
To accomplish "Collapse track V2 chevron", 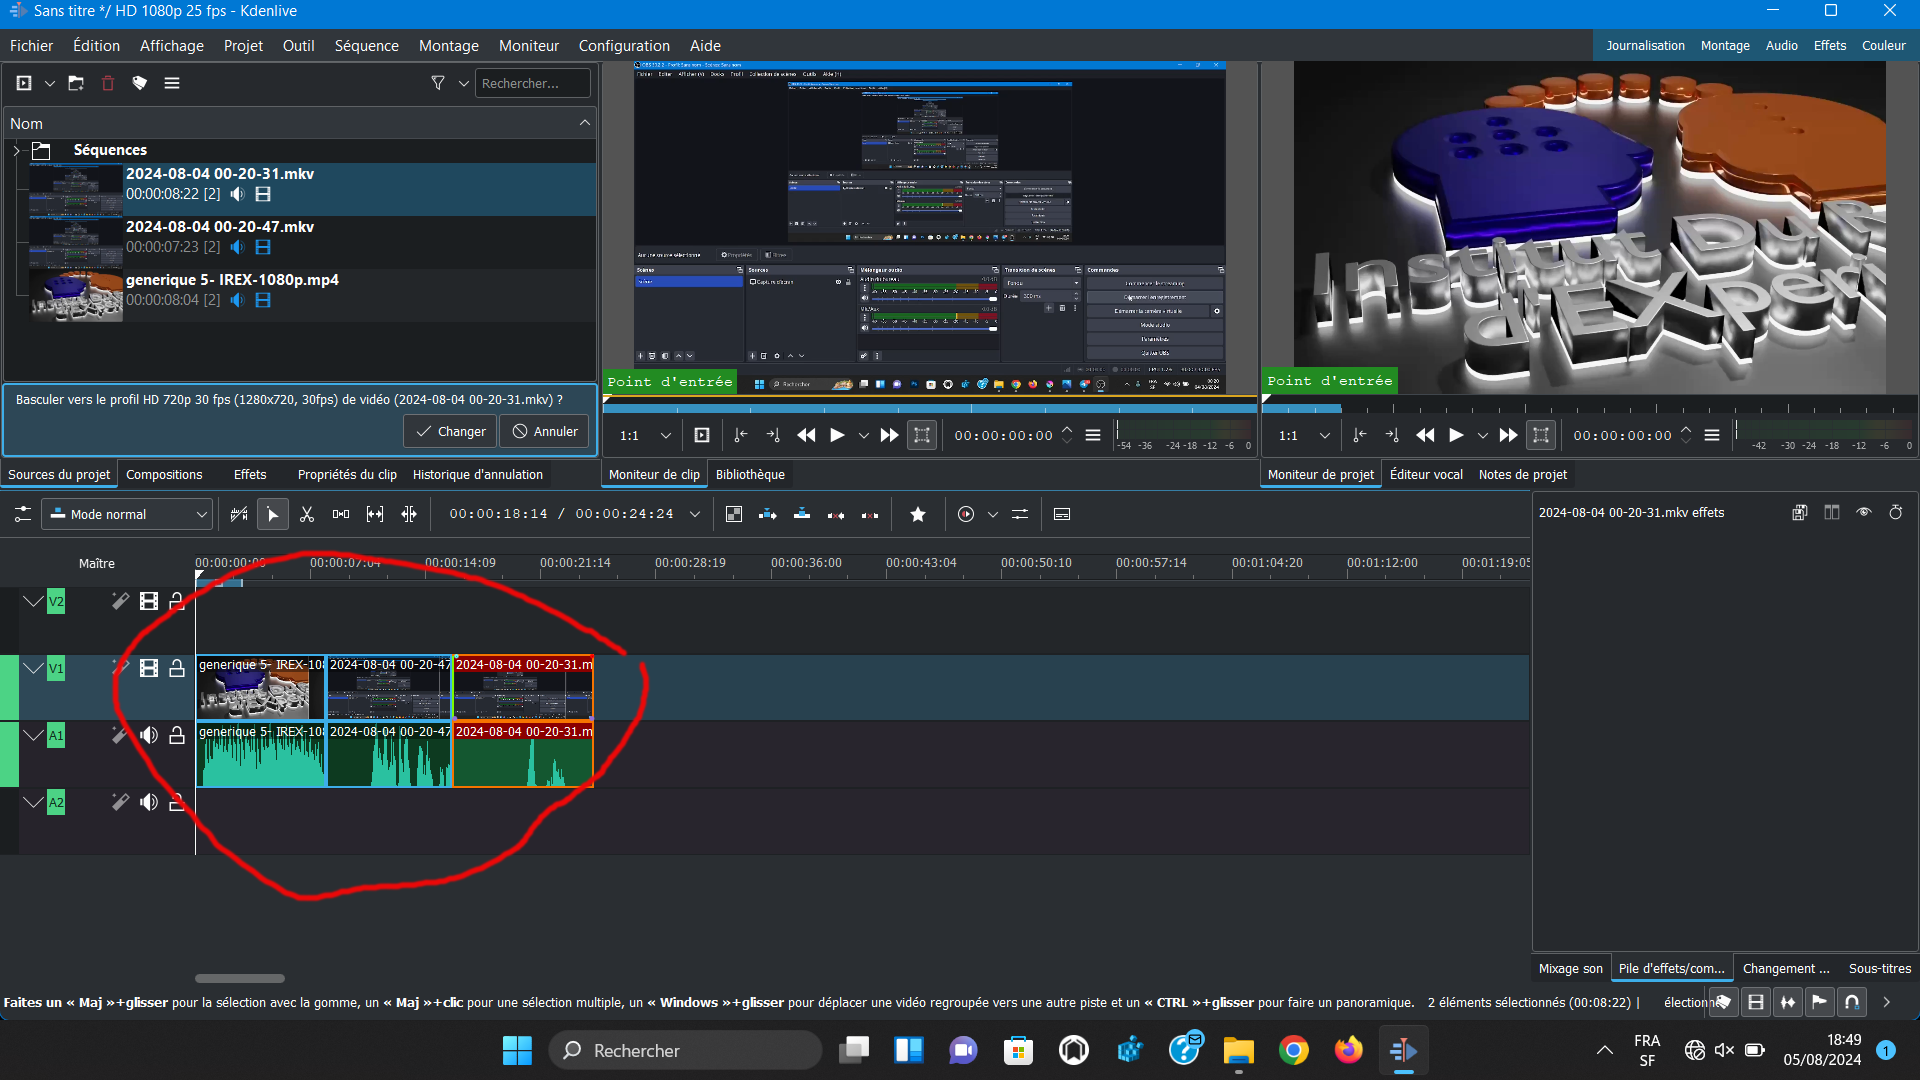I will pyautogui.click(x=33, y=601).
